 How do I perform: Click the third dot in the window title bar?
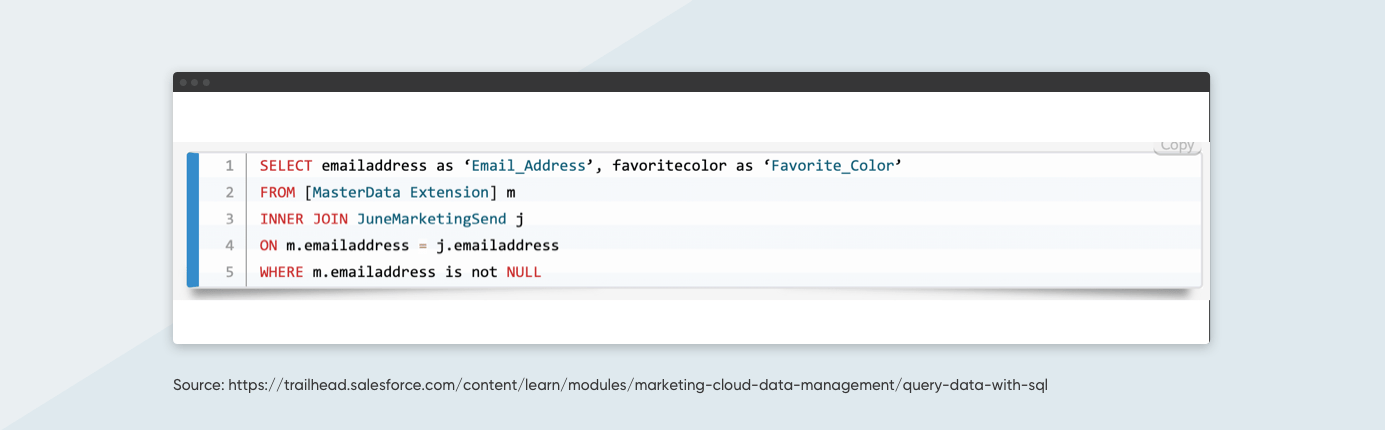coord(206,82)
